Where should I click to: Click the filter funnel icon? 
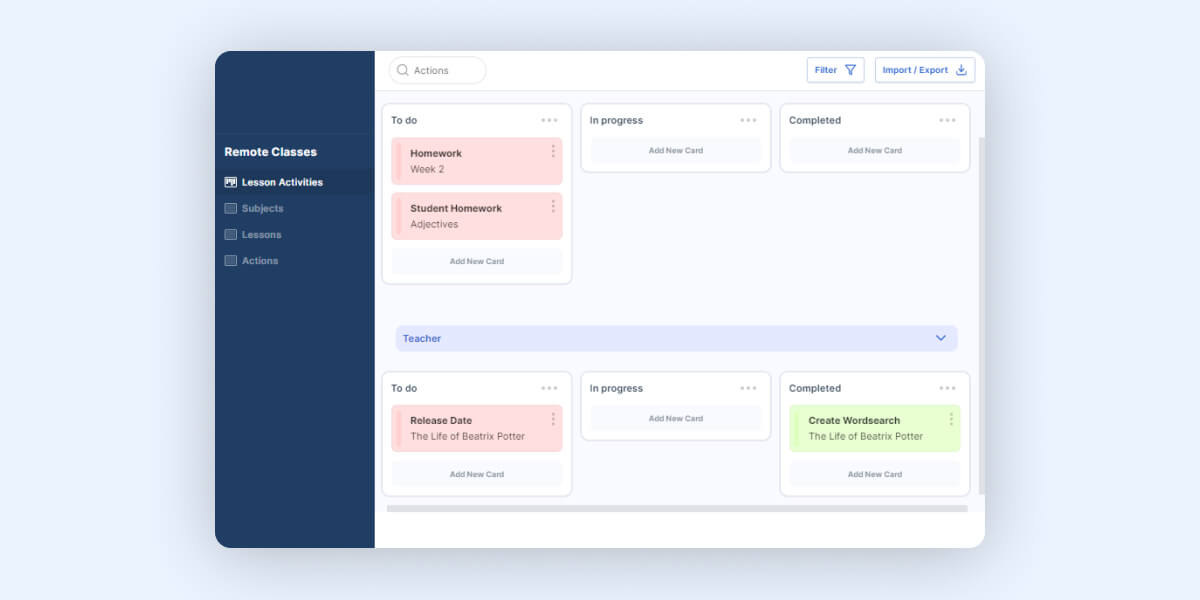click(850, 70)
